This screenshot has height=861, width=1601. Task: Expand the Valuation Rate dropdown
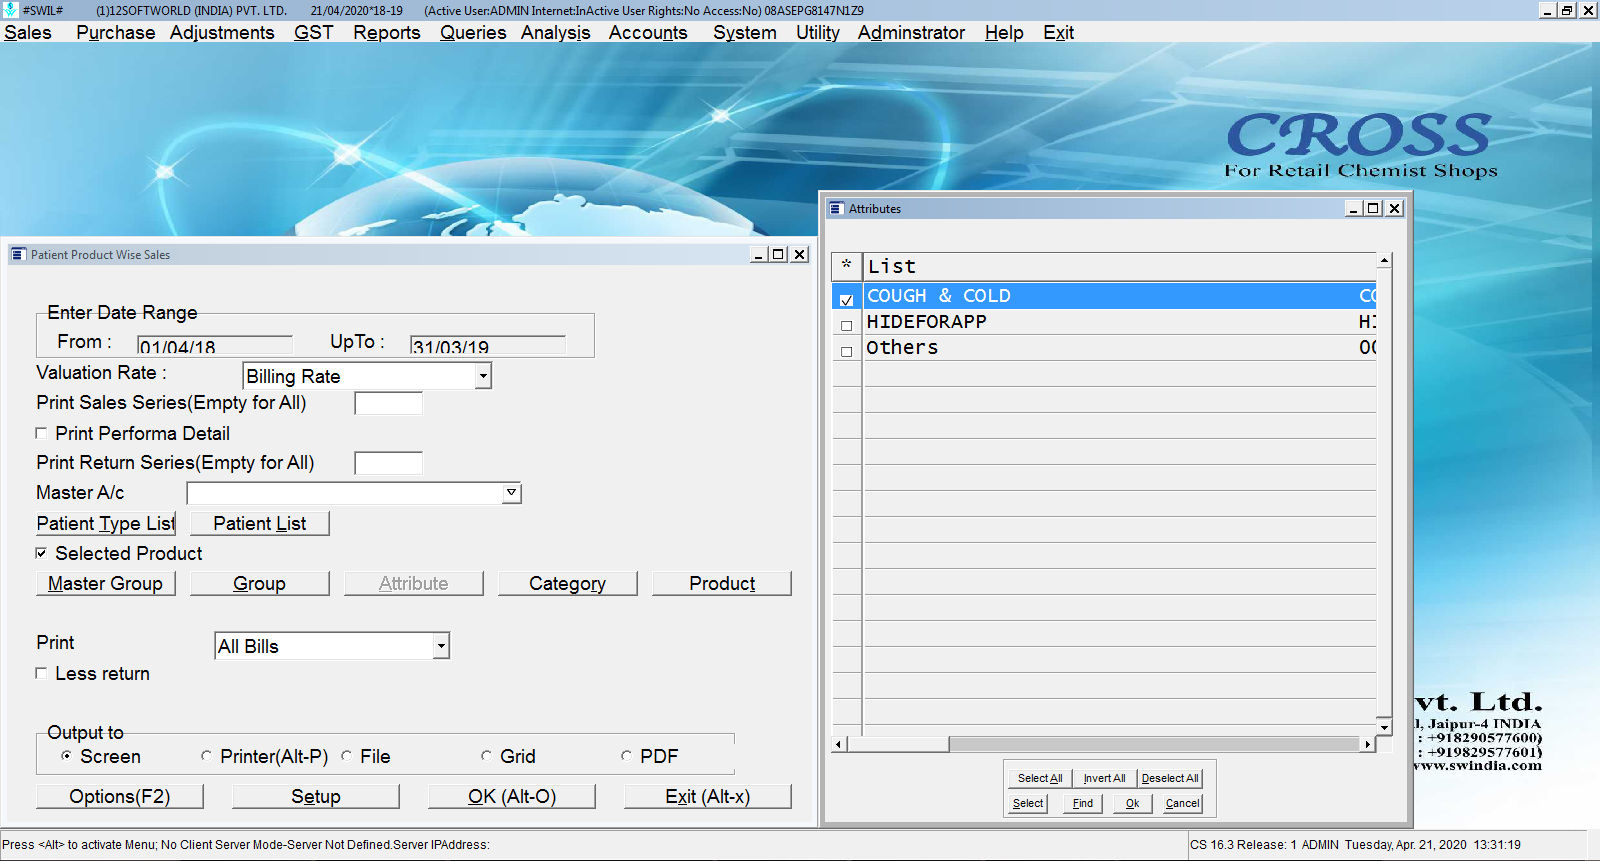483,376
